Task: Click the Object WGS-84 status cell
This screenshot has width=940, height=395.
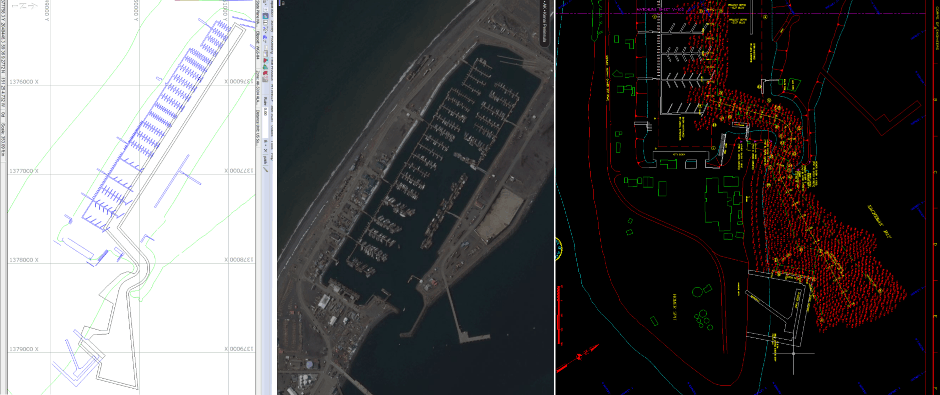Action: click(x=258, y=45)
